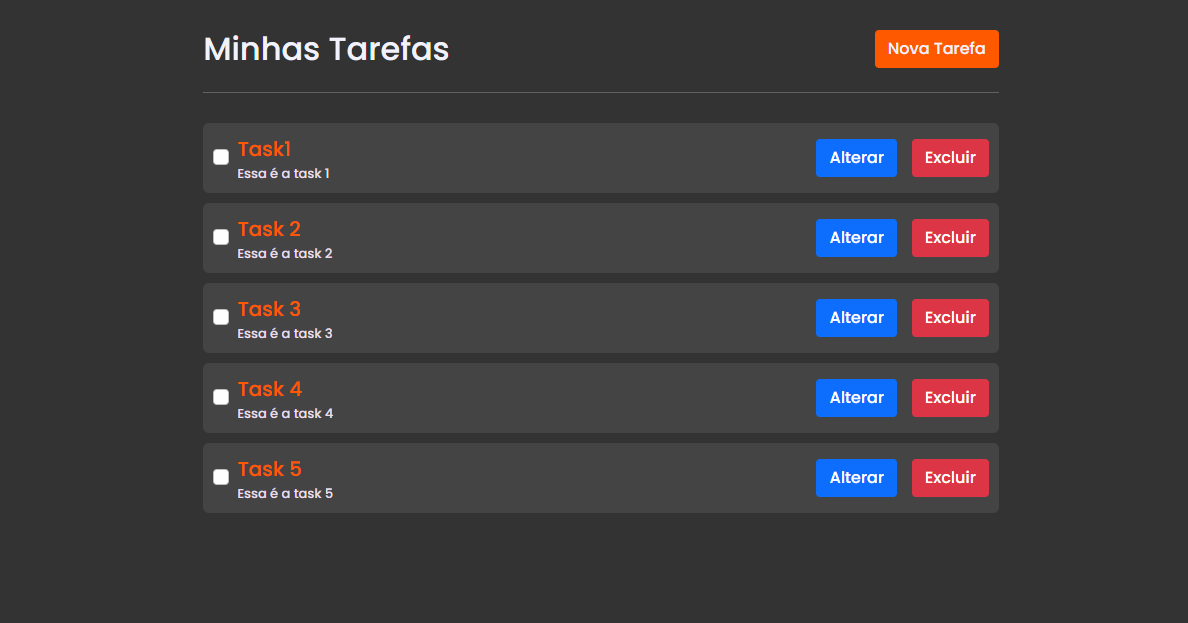This screenshot has width=1188, height=623.
Task: Hit Excluir on the Task 5 row
Action: coord(950,478)
